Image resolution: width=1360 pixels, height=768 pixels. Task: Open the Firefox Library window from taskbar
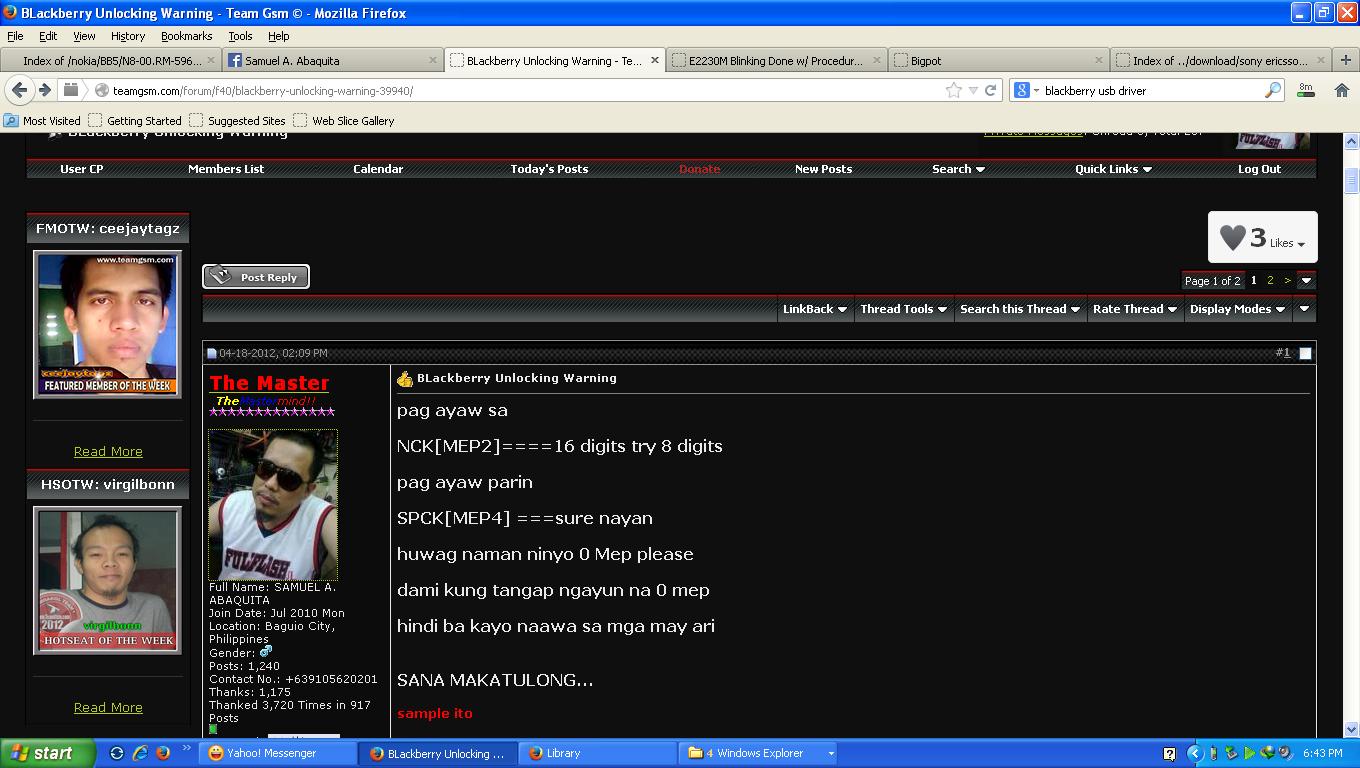click(599, 753)
